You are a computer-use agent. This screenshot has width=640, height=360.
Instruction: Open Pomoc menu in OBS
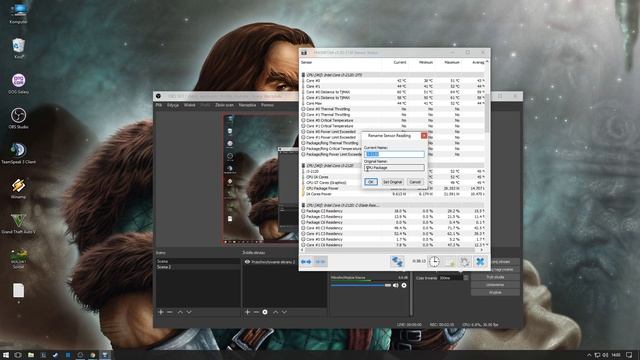267,105
